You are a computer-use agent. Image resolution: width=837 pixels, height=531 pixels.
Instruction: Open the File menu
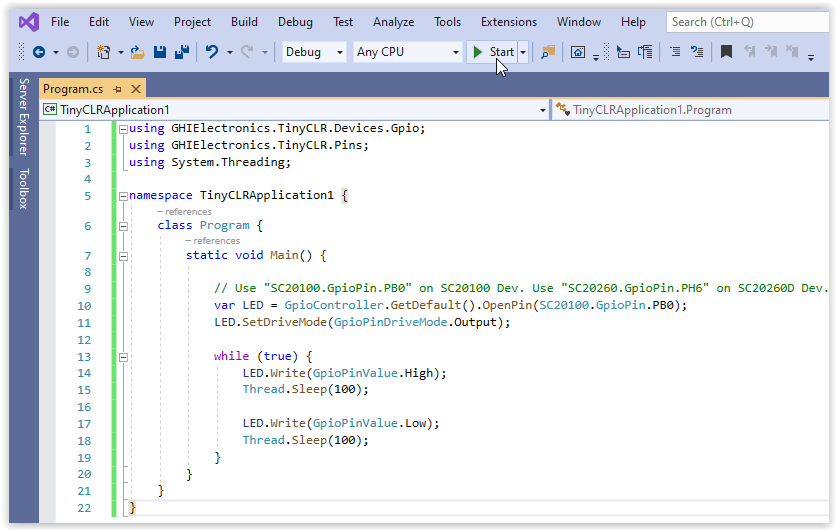(x=60, y=22)
